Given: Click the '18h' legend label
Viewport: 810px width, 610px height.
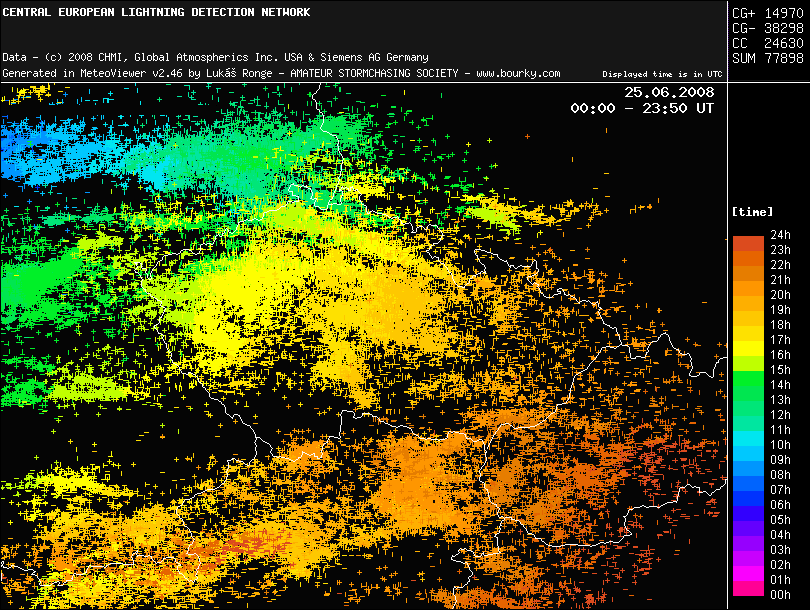Looking at the screenshot, I should [x=780, y=325].
